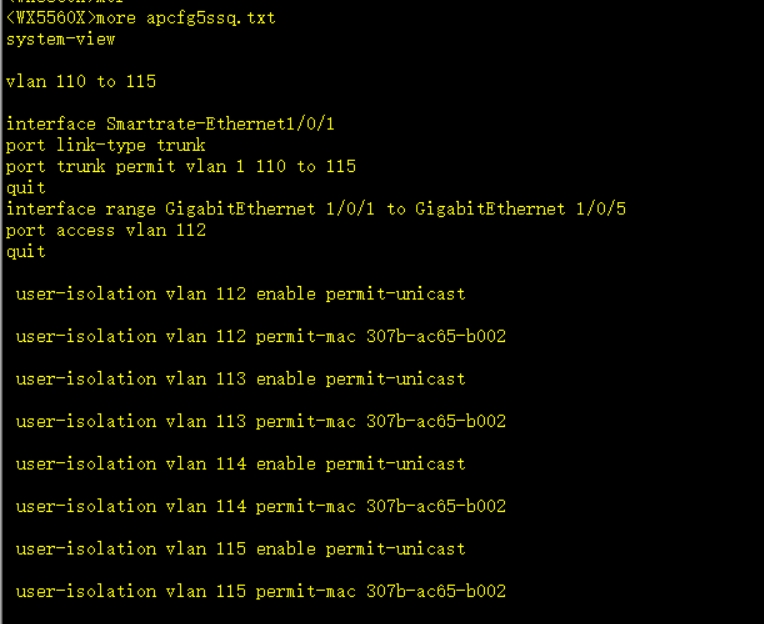The width and height of the screenshot is (764, 624).
Task: Click the MAC address on vlan 112 permit-mac line
Action: pyautogui.click(x=436, y=336)
